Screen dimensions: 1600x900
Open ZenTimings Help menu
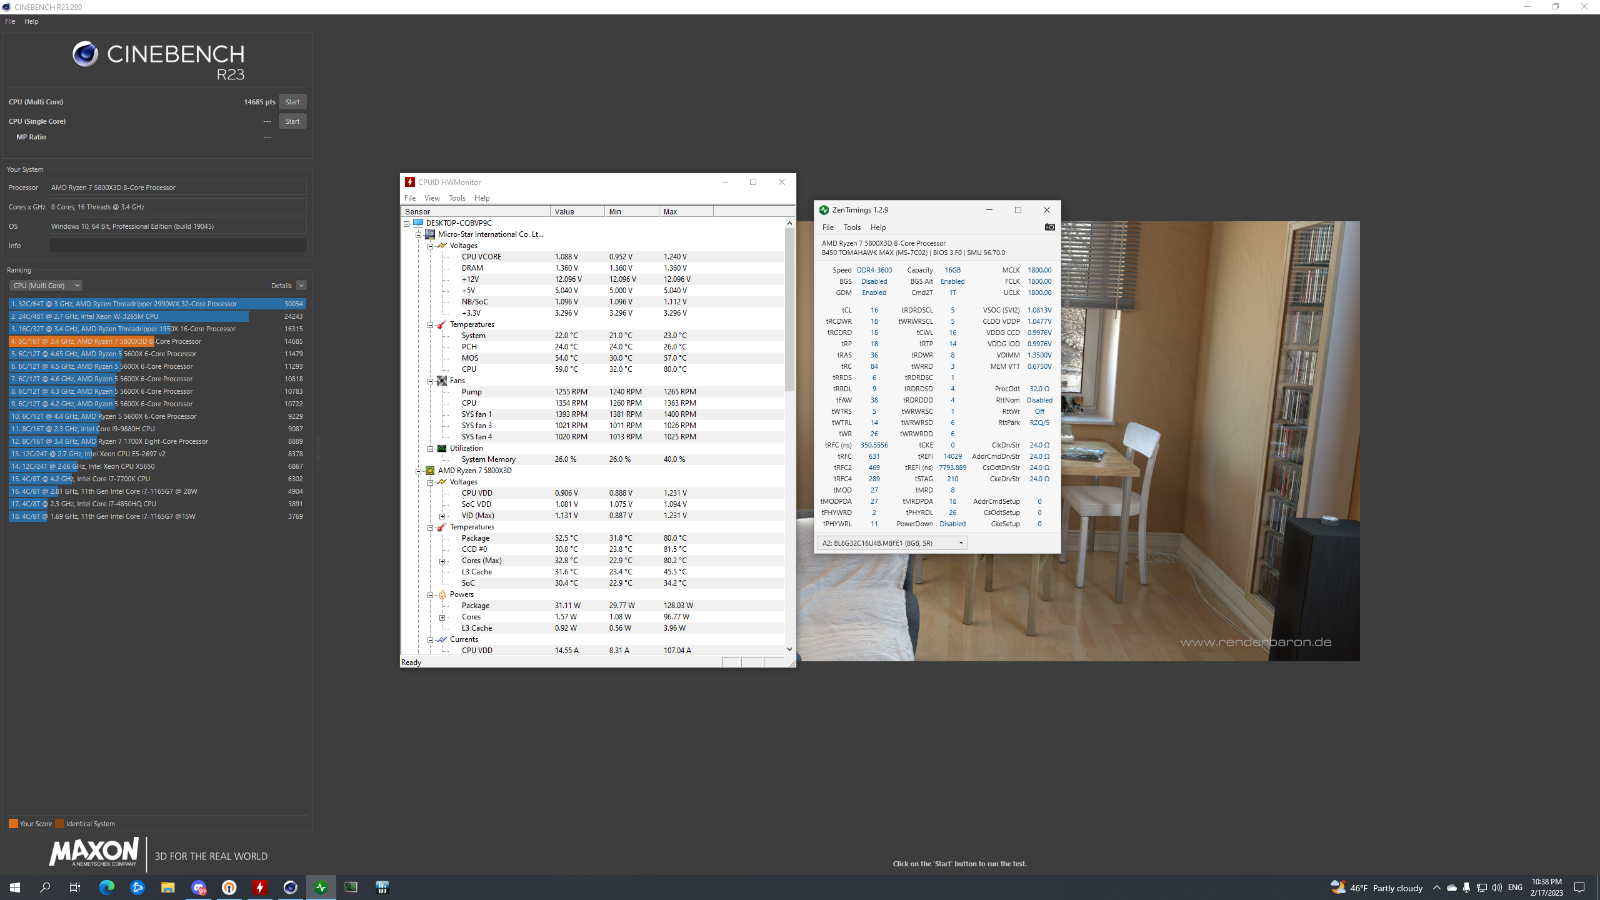[878, 227]
